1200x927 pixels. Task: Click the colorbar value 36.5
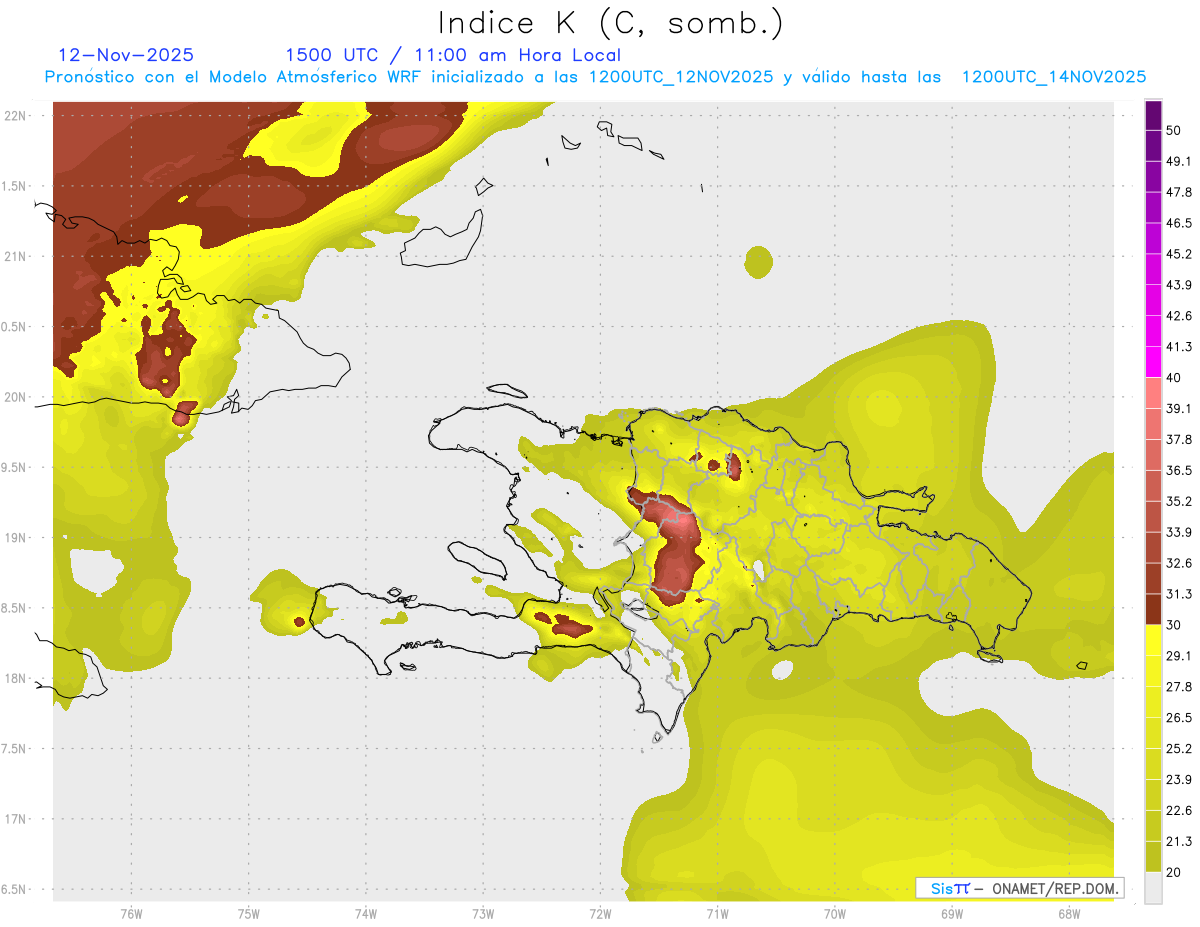point(1180,470)
